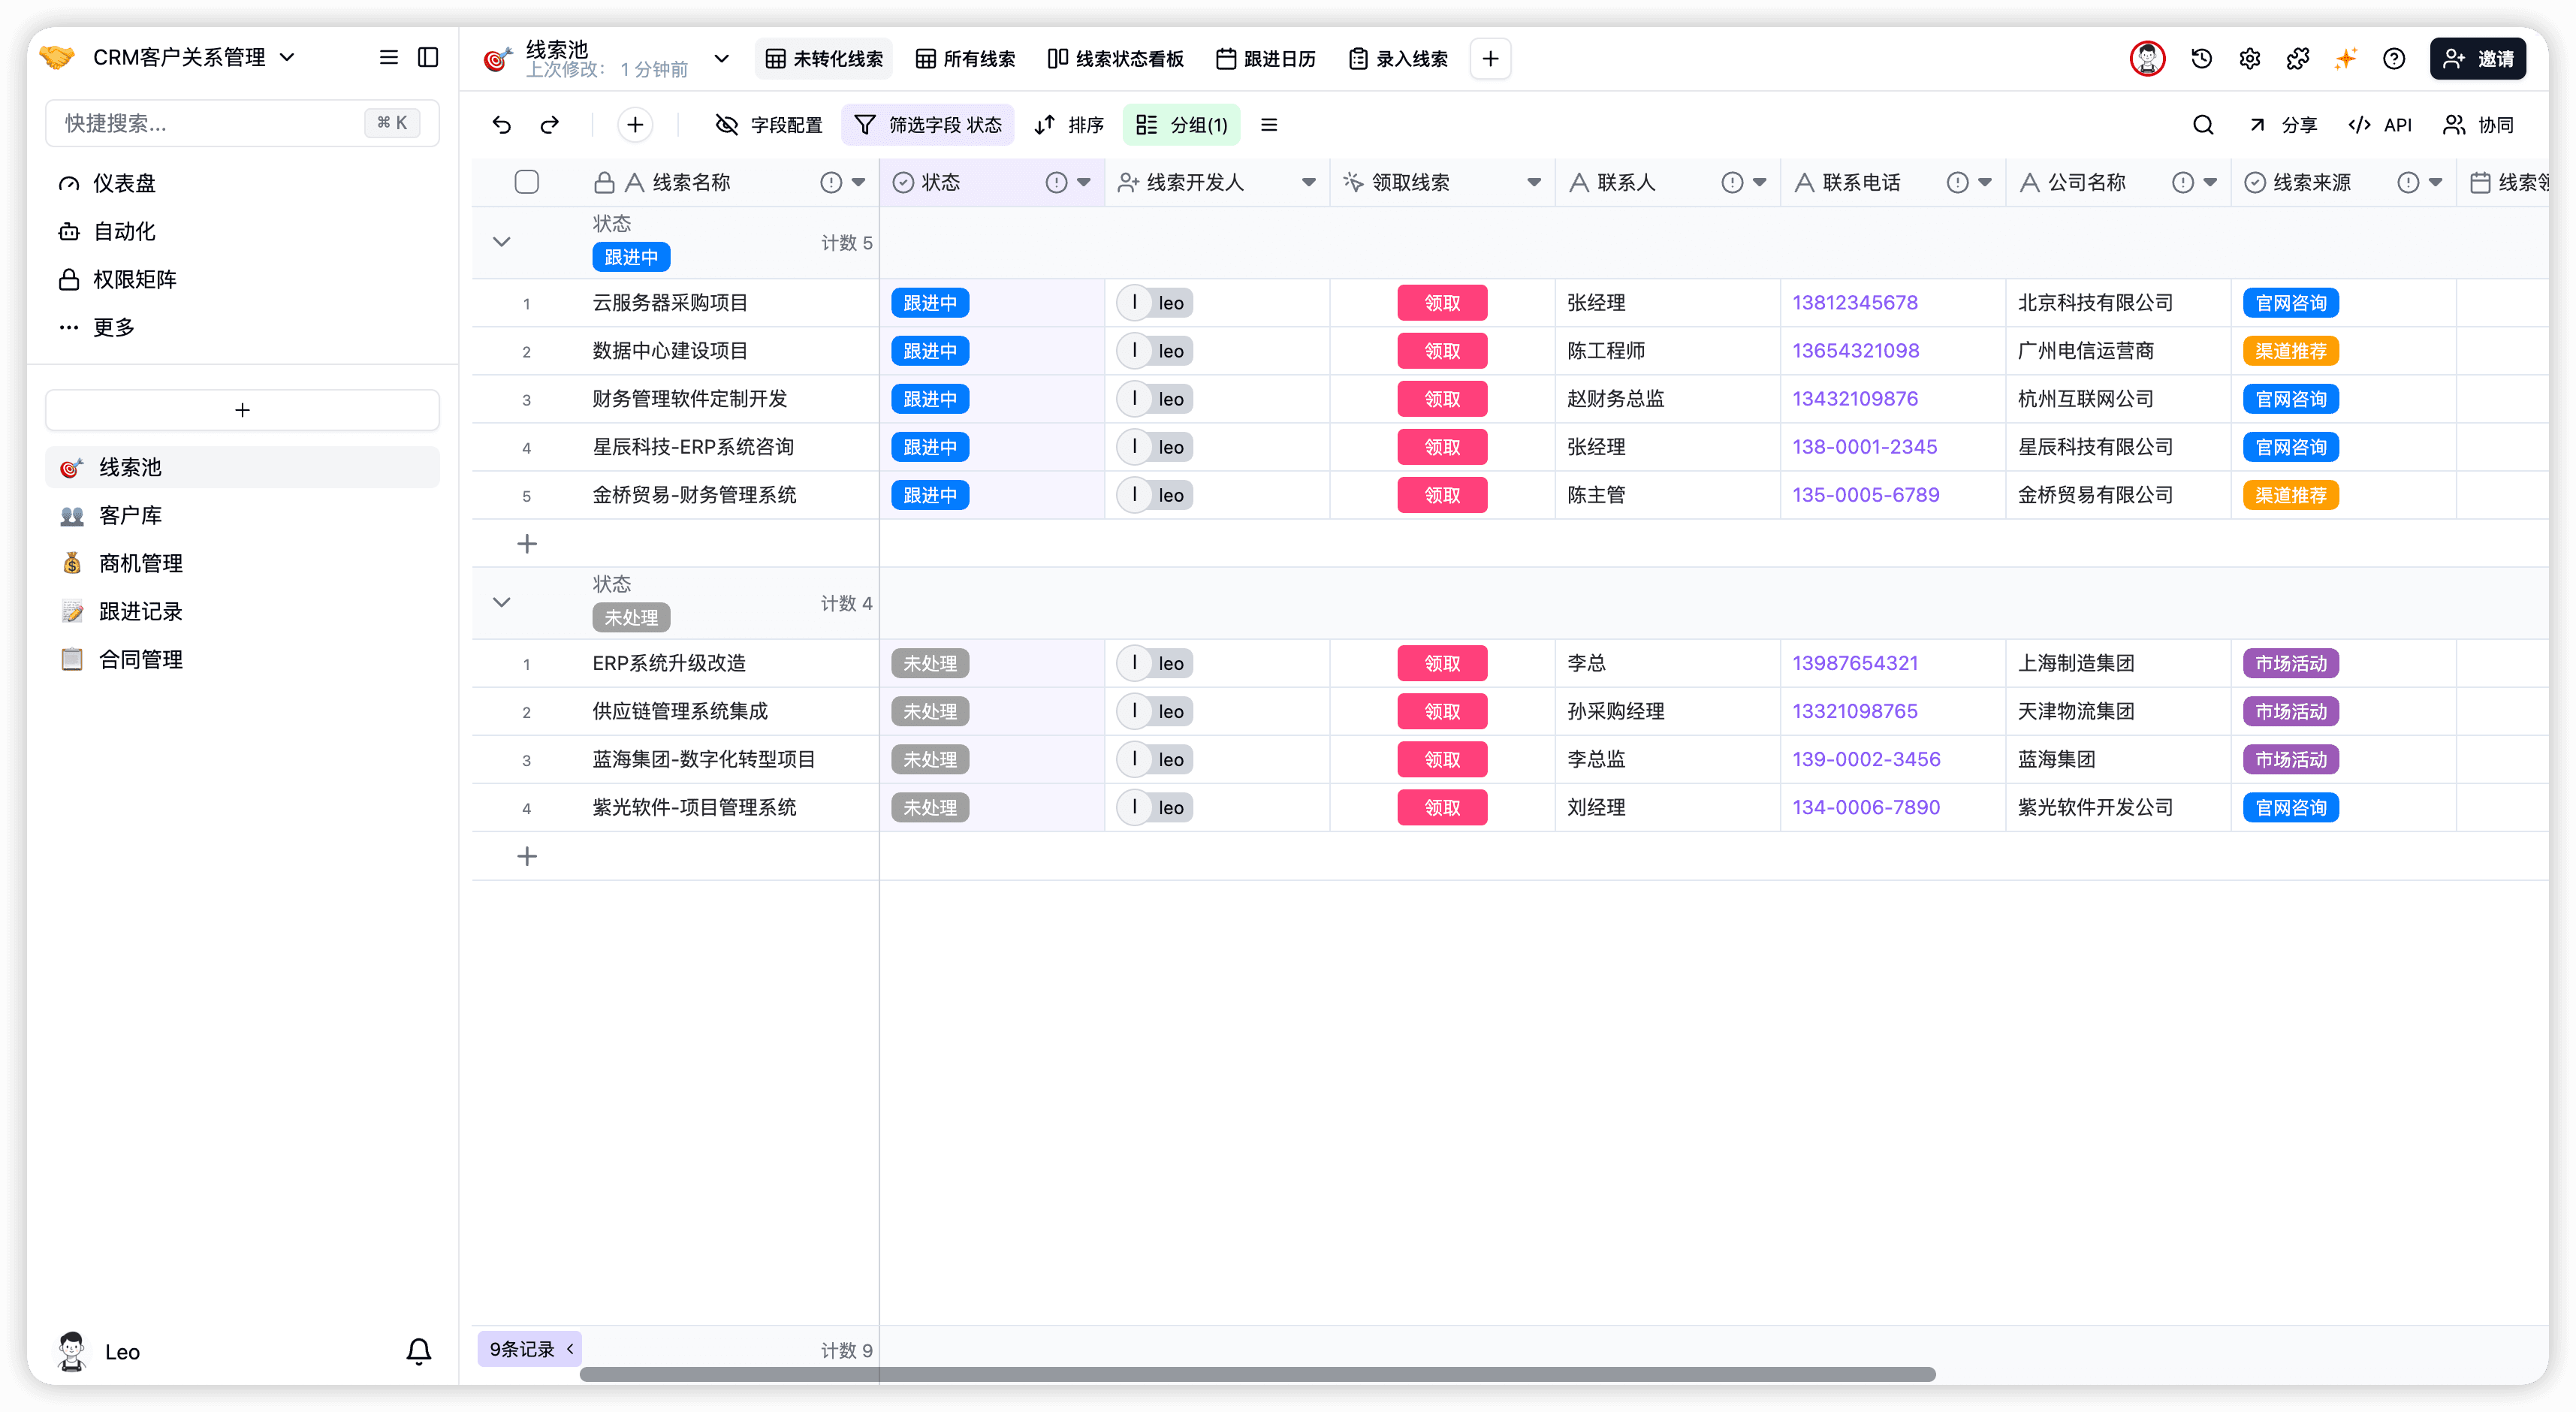Open the puzzle-piece extensions icon
This screenshot has width=2576, height=1412.
[2297, 59]
